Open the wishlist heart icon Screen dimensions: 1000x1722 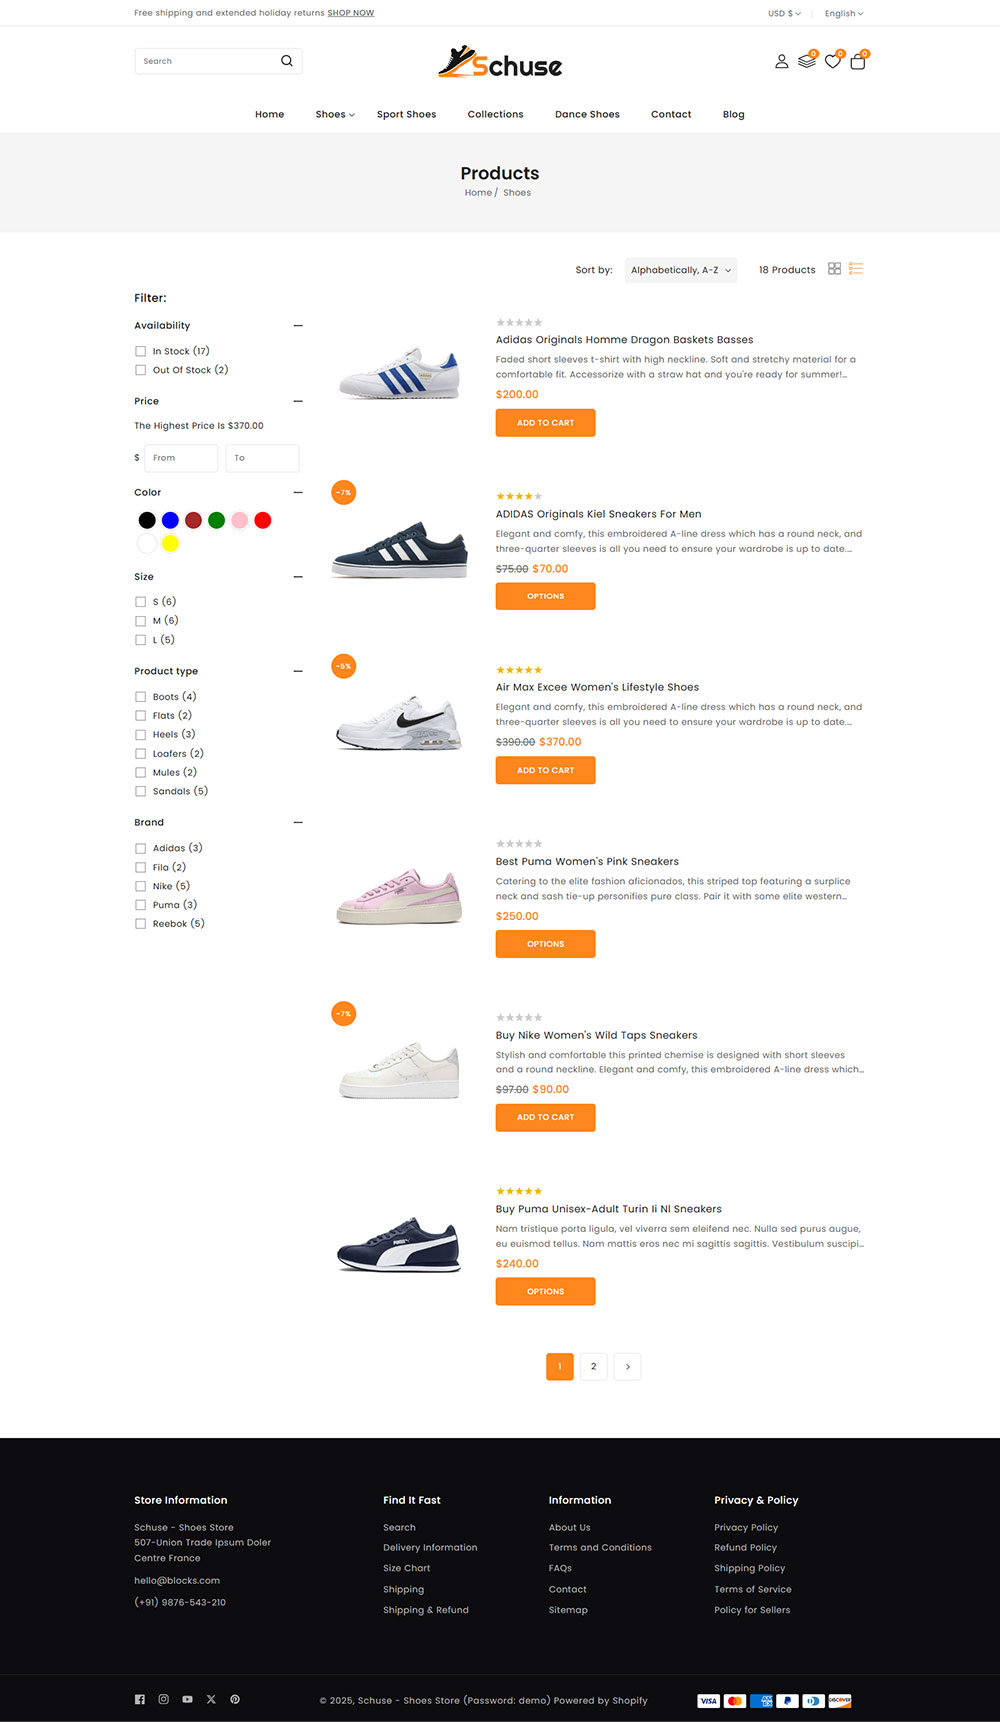click(832, 61)
